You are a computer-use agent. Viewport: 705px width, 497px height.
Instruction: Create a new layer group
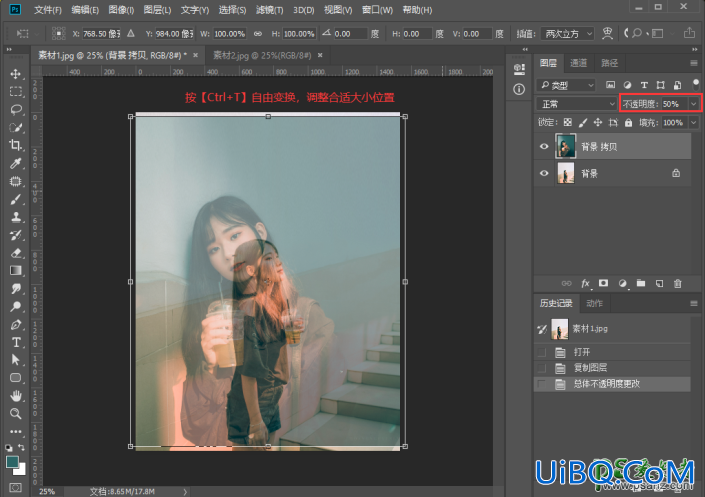coord(641,283)
